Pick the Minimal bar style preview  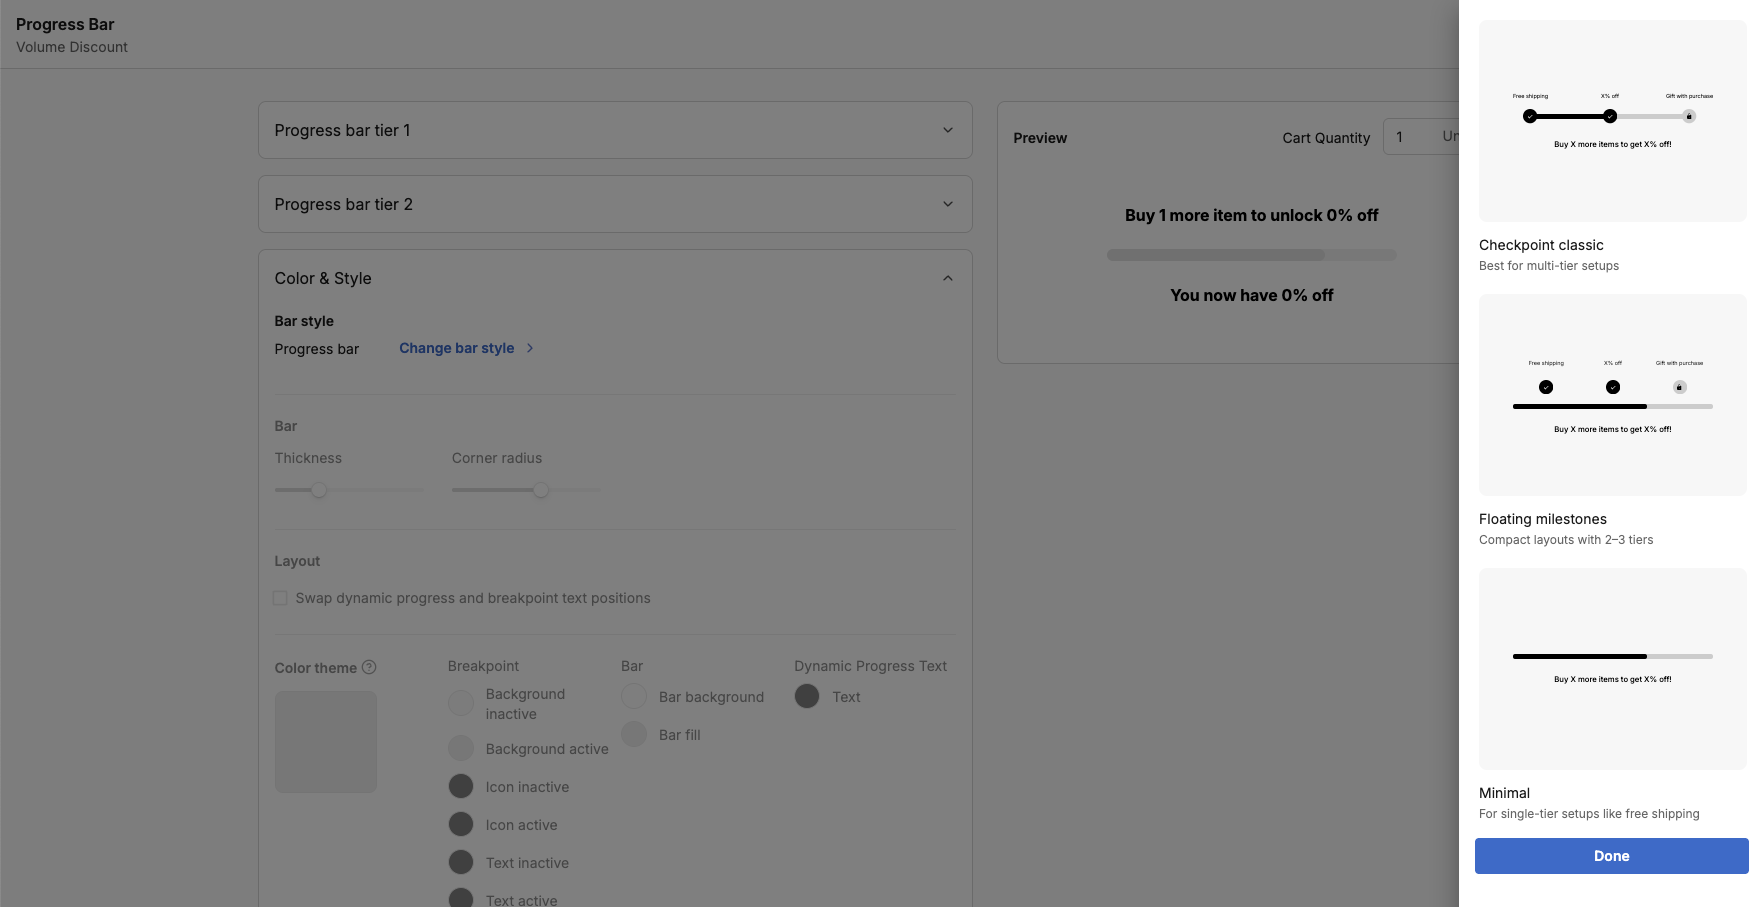point(1612,669)
